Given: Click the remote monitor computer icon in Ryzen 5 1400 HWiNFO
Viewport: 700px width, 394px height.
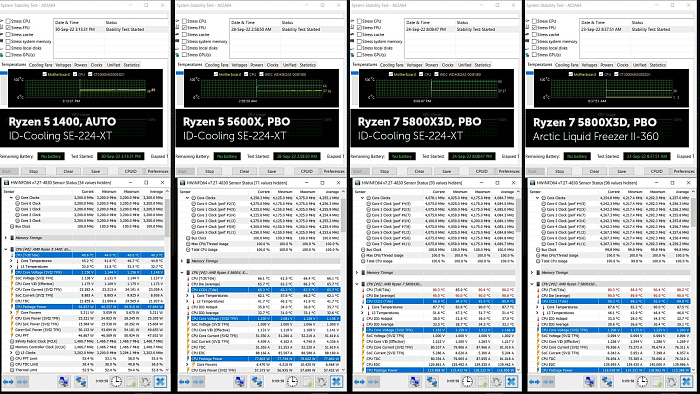Looking at the screenshot, I should click(x=64, y=382).
